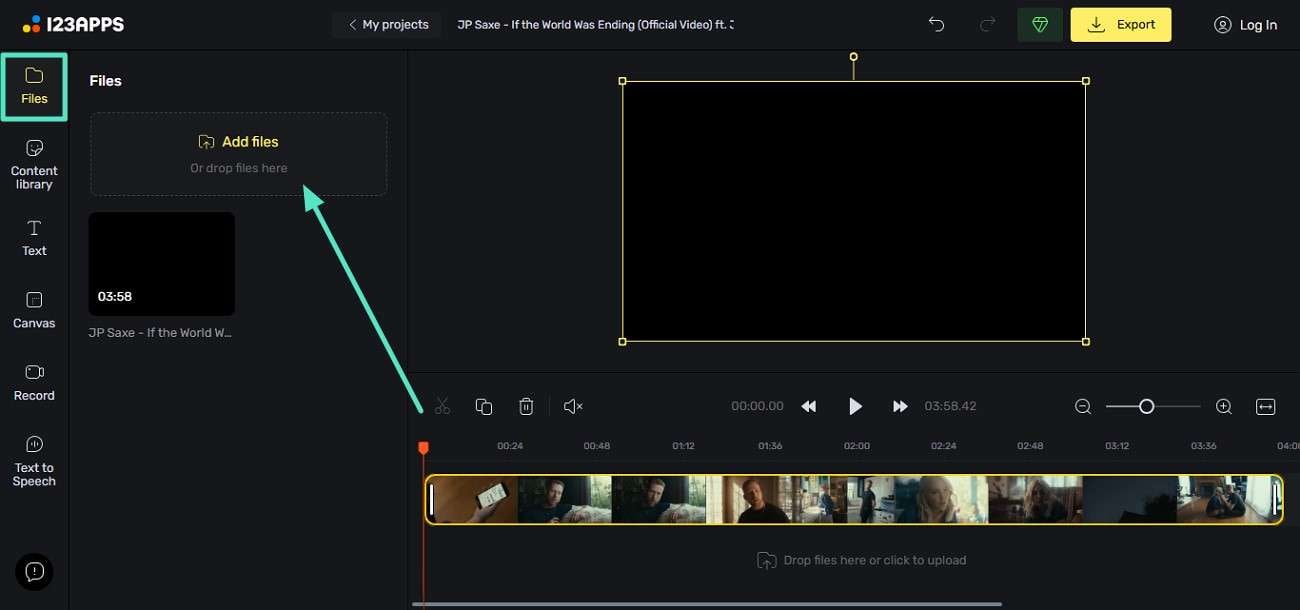Open the Canvas settings panel

(x=34, y=310)
